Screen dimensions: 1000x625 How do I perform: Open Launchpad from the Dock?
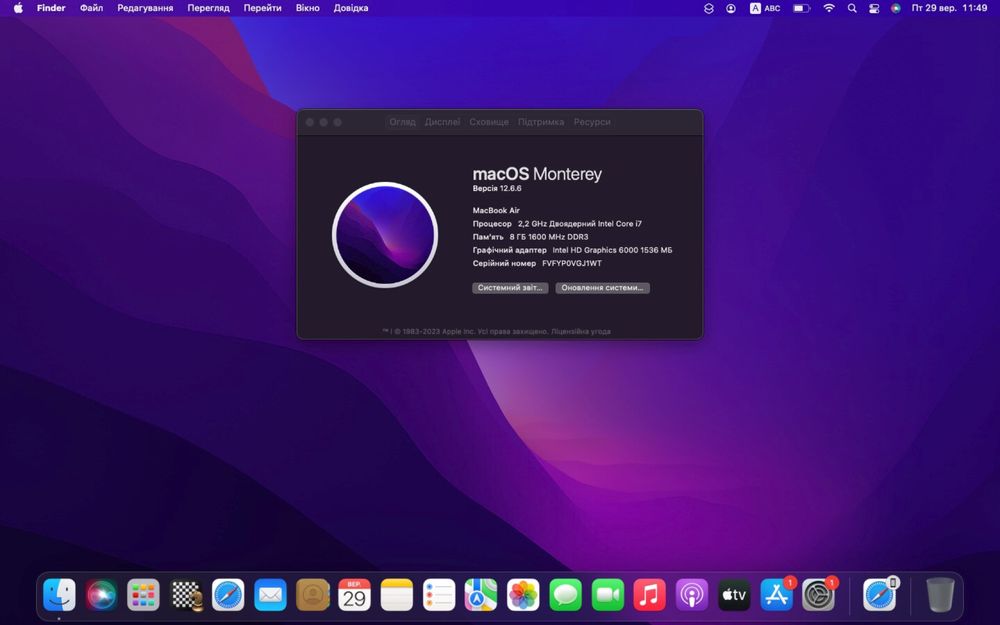(x=143, y=595)
